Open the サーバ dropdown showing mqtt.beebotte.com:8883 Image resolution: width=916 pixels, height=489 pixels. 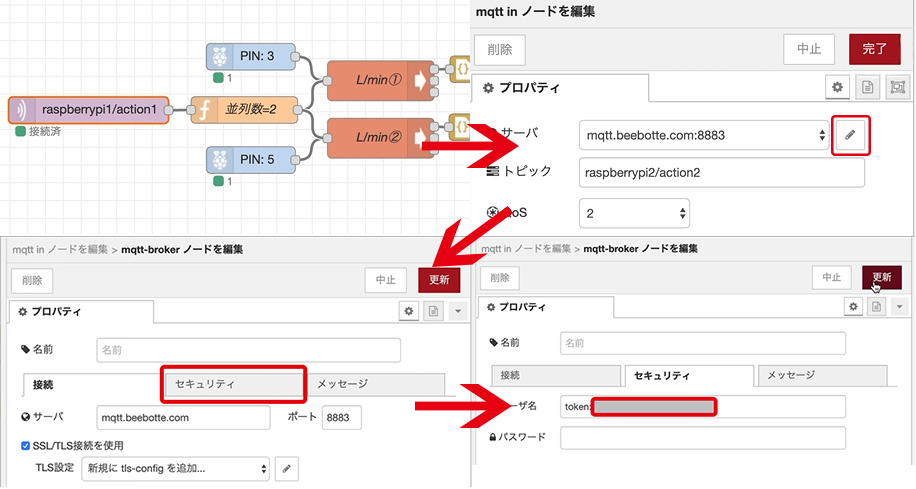pos(705,135)
